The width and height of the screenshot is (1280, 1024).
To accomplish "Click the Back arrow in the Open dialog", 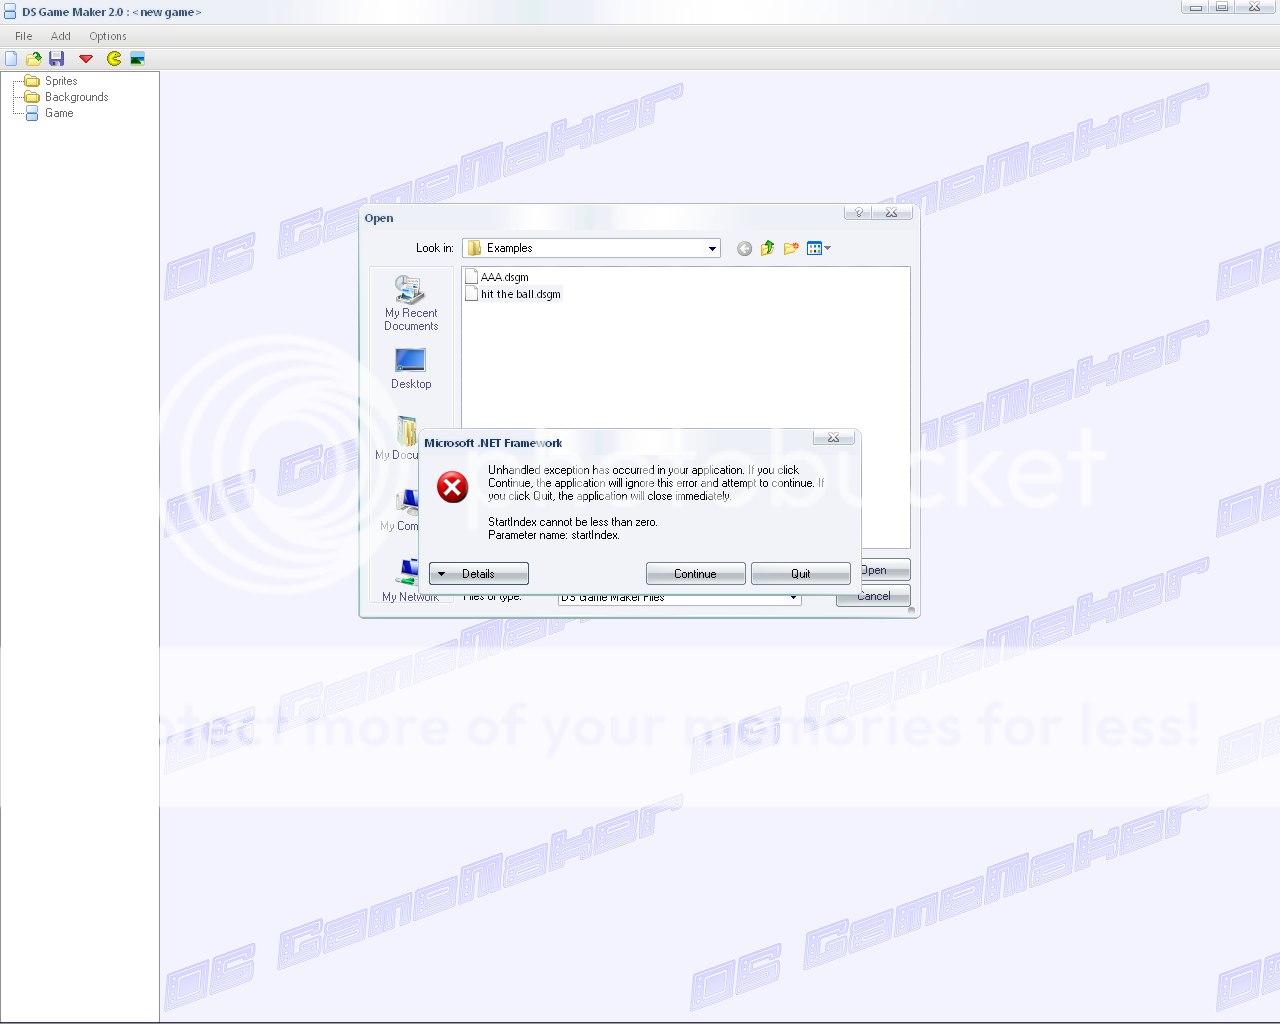I will tap(744, 249).
